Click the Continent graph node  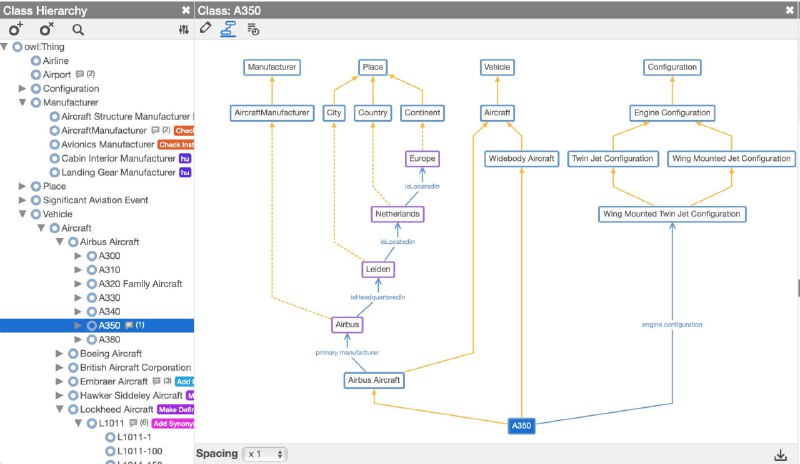click(x=422, y=113)
